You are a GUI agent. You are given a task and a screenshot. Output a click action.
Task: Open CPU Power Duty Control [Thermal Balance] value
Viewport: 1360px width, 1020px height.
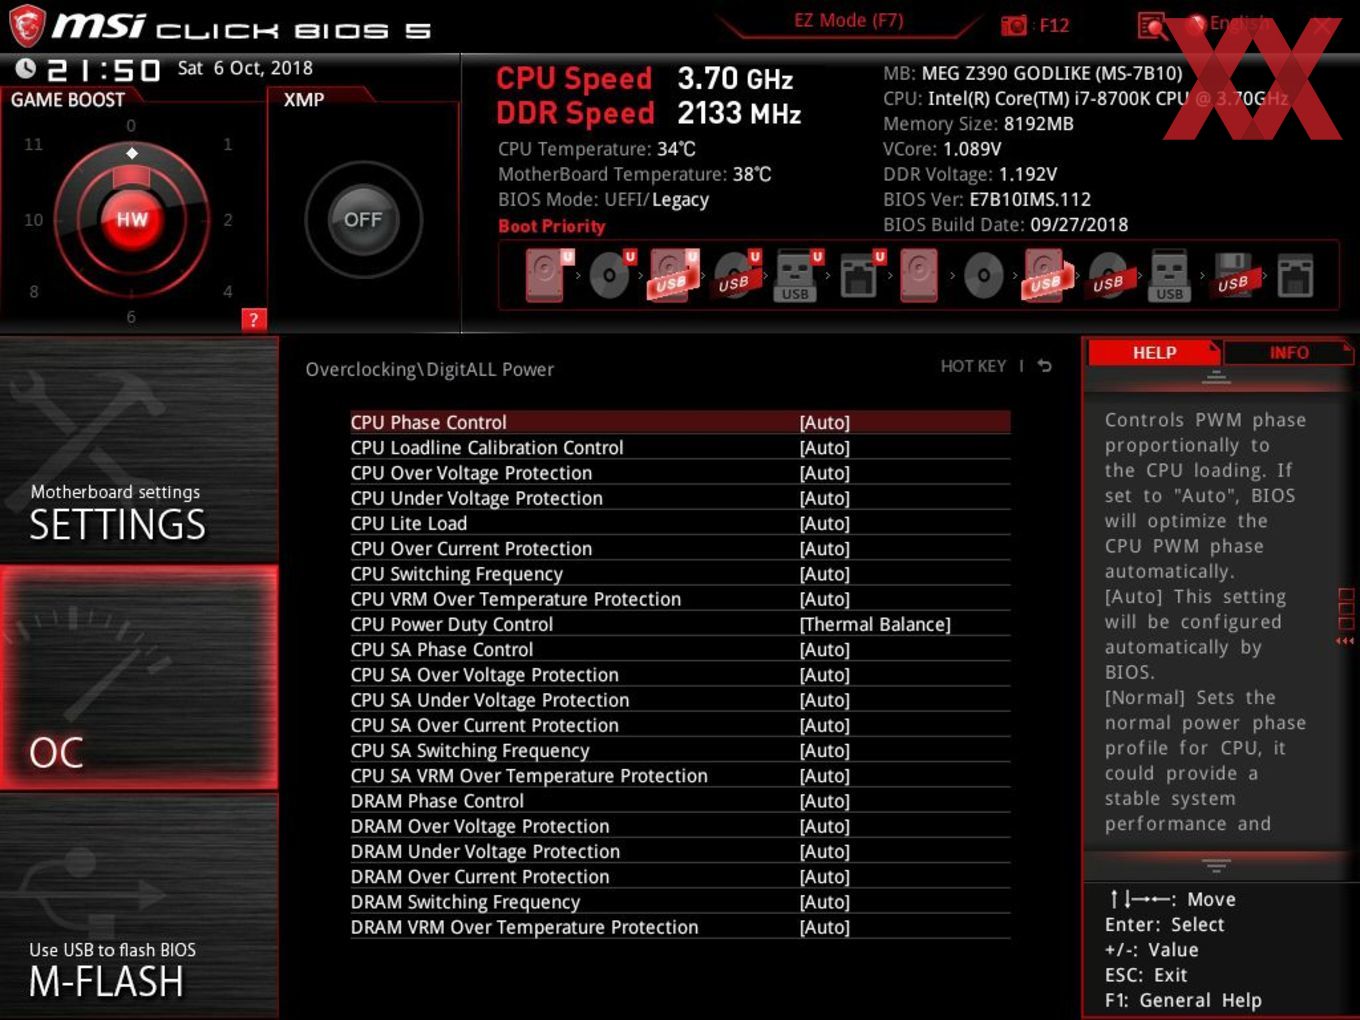(x=875, y=624)
